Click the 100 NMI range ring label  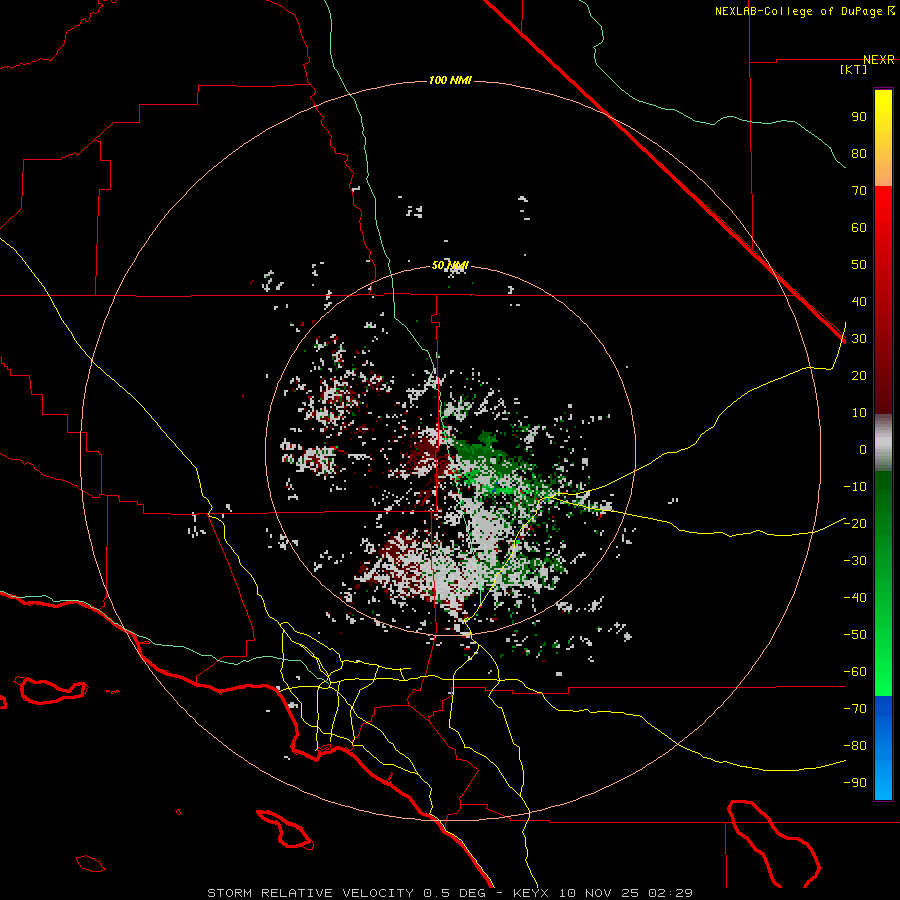450,80
